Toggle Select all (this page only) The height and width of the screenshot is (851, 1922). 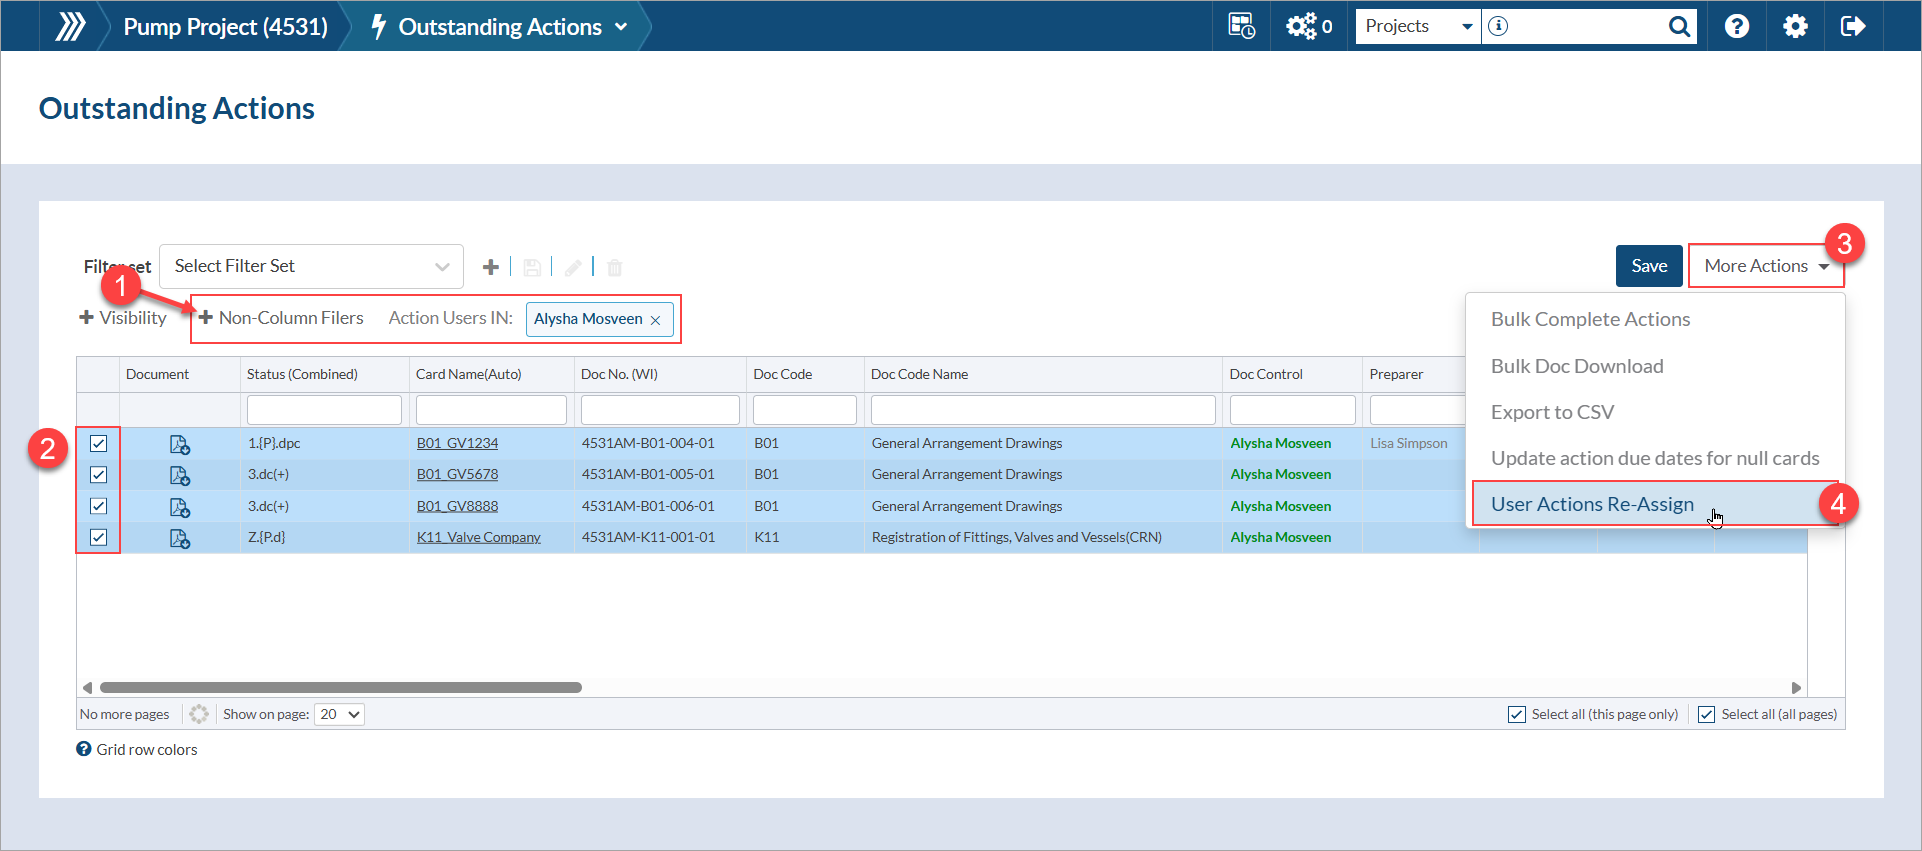click(x=1517, y=714)
